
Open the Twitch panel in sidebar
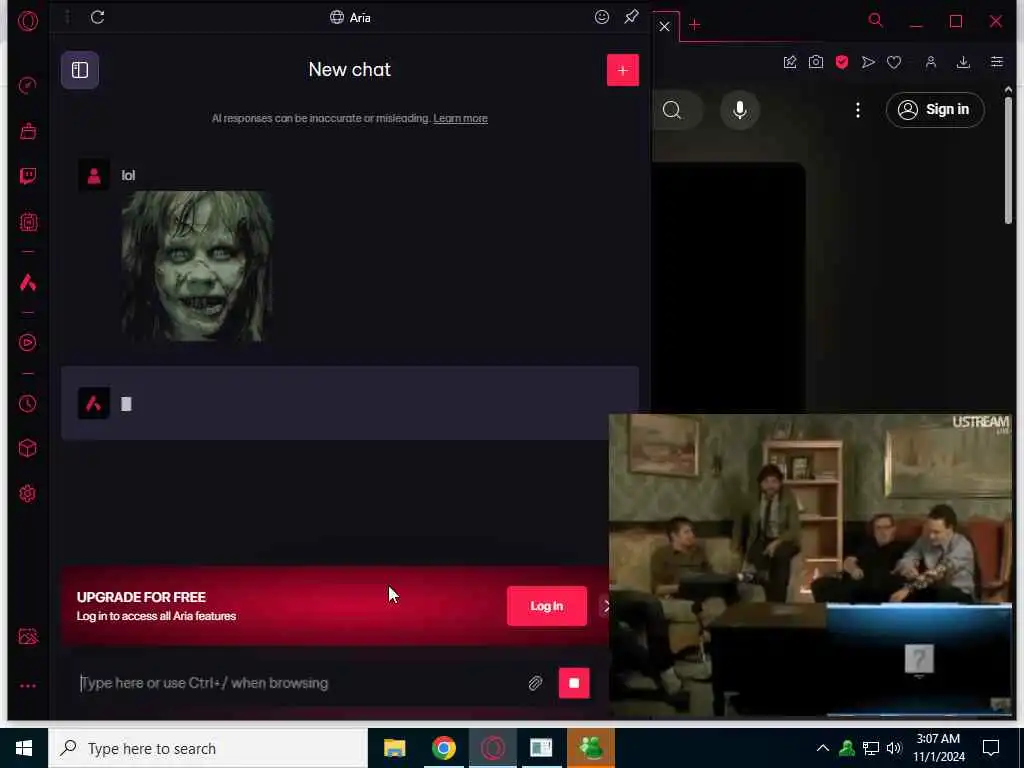[28, 176]
